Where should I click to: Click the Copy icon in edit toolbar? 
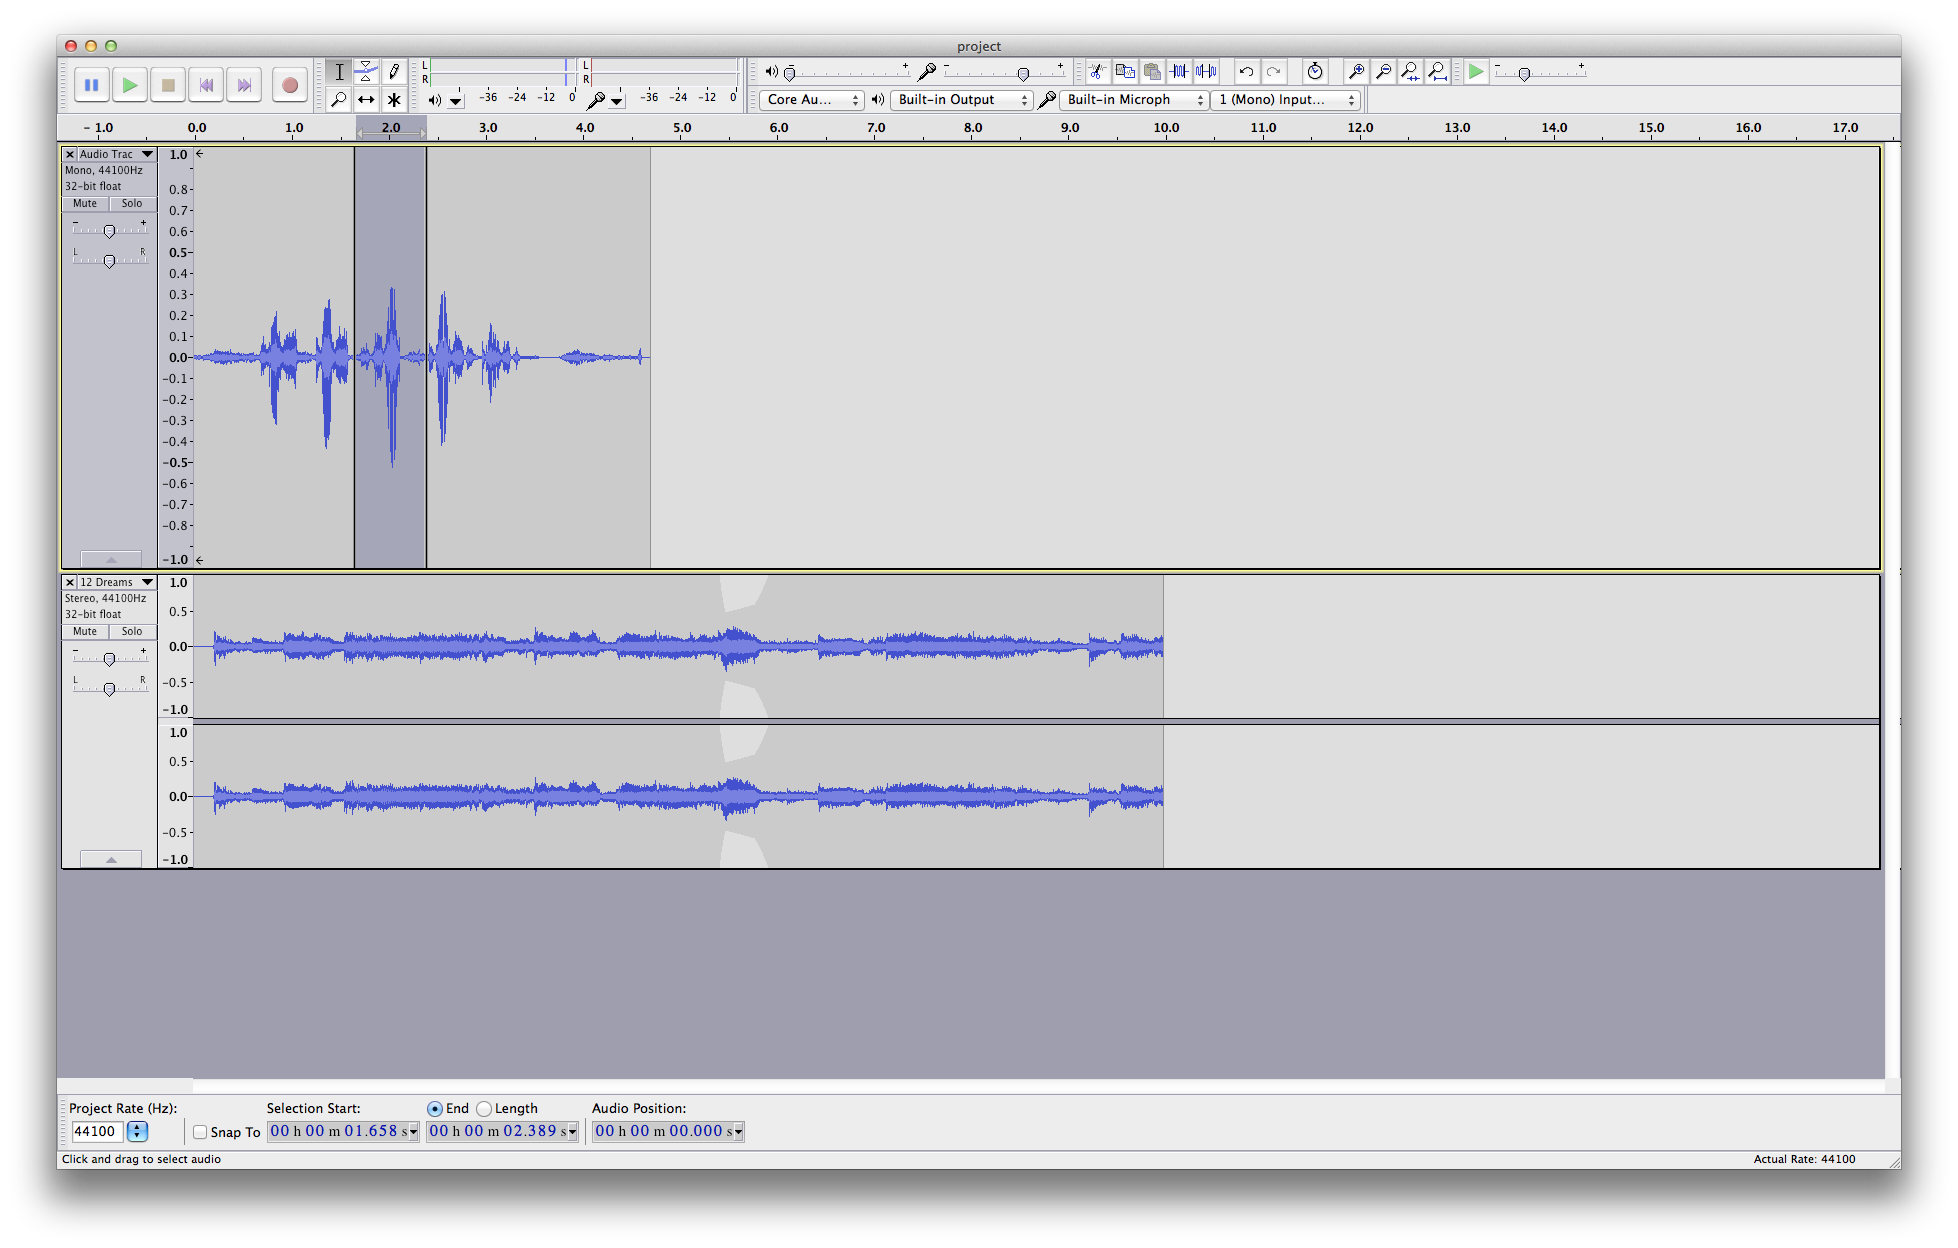click(x=1125, y=71)
